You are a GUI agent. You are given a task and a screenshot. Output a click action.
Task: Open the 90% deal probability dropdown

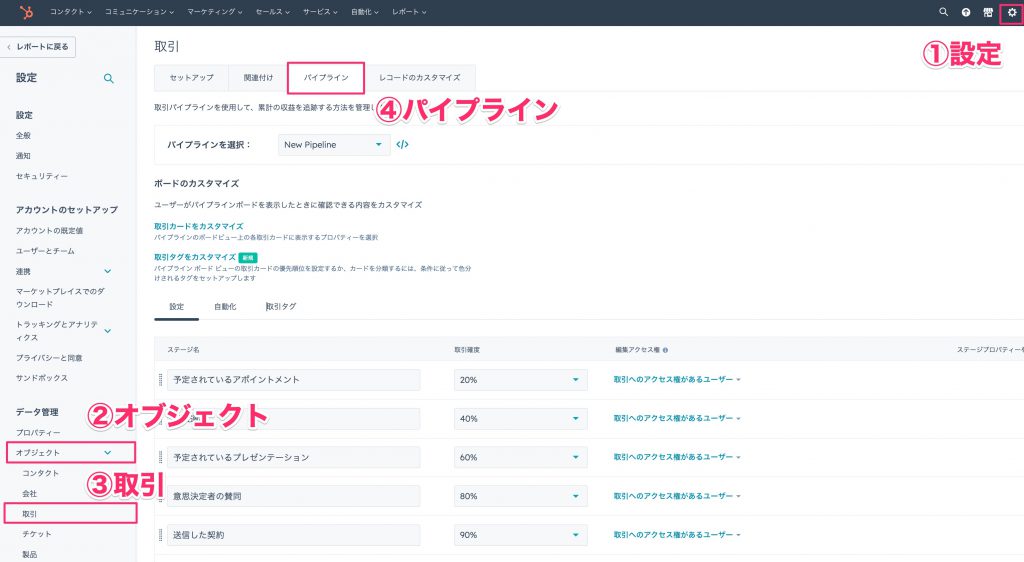520,535
